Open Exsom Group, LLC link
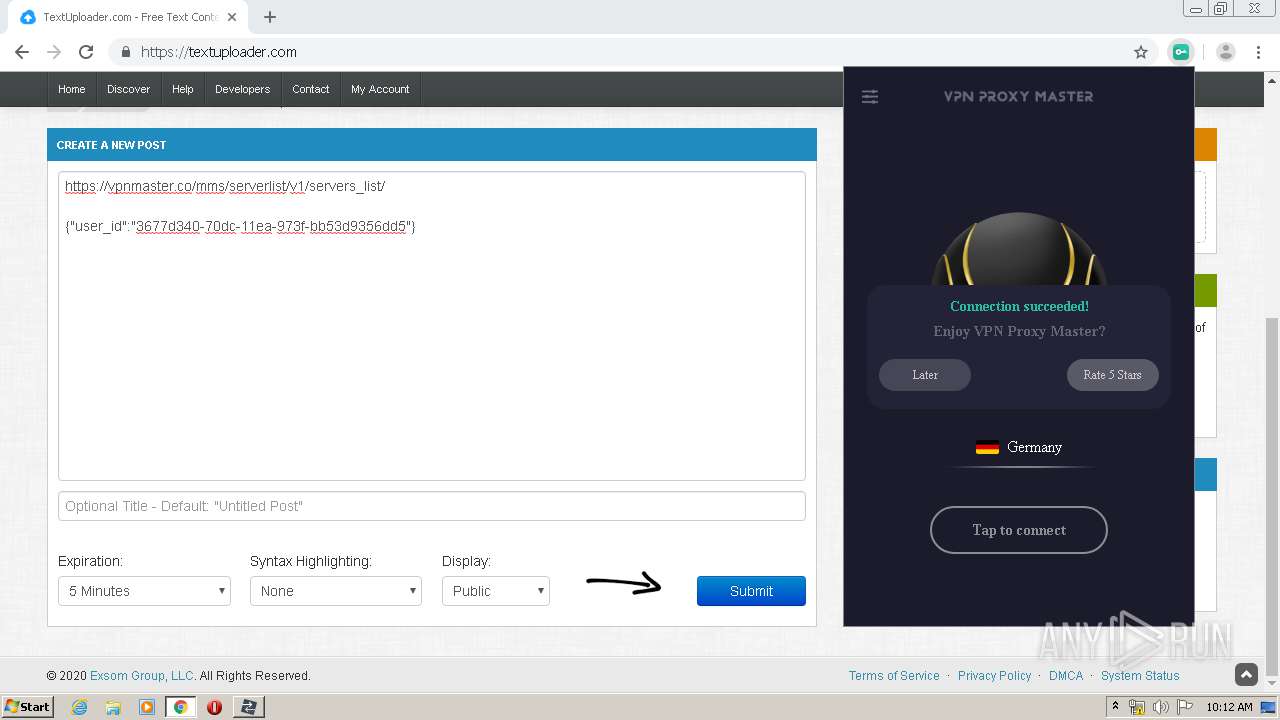This screenshot has width=1280, height=720. [x=142, y=676]
